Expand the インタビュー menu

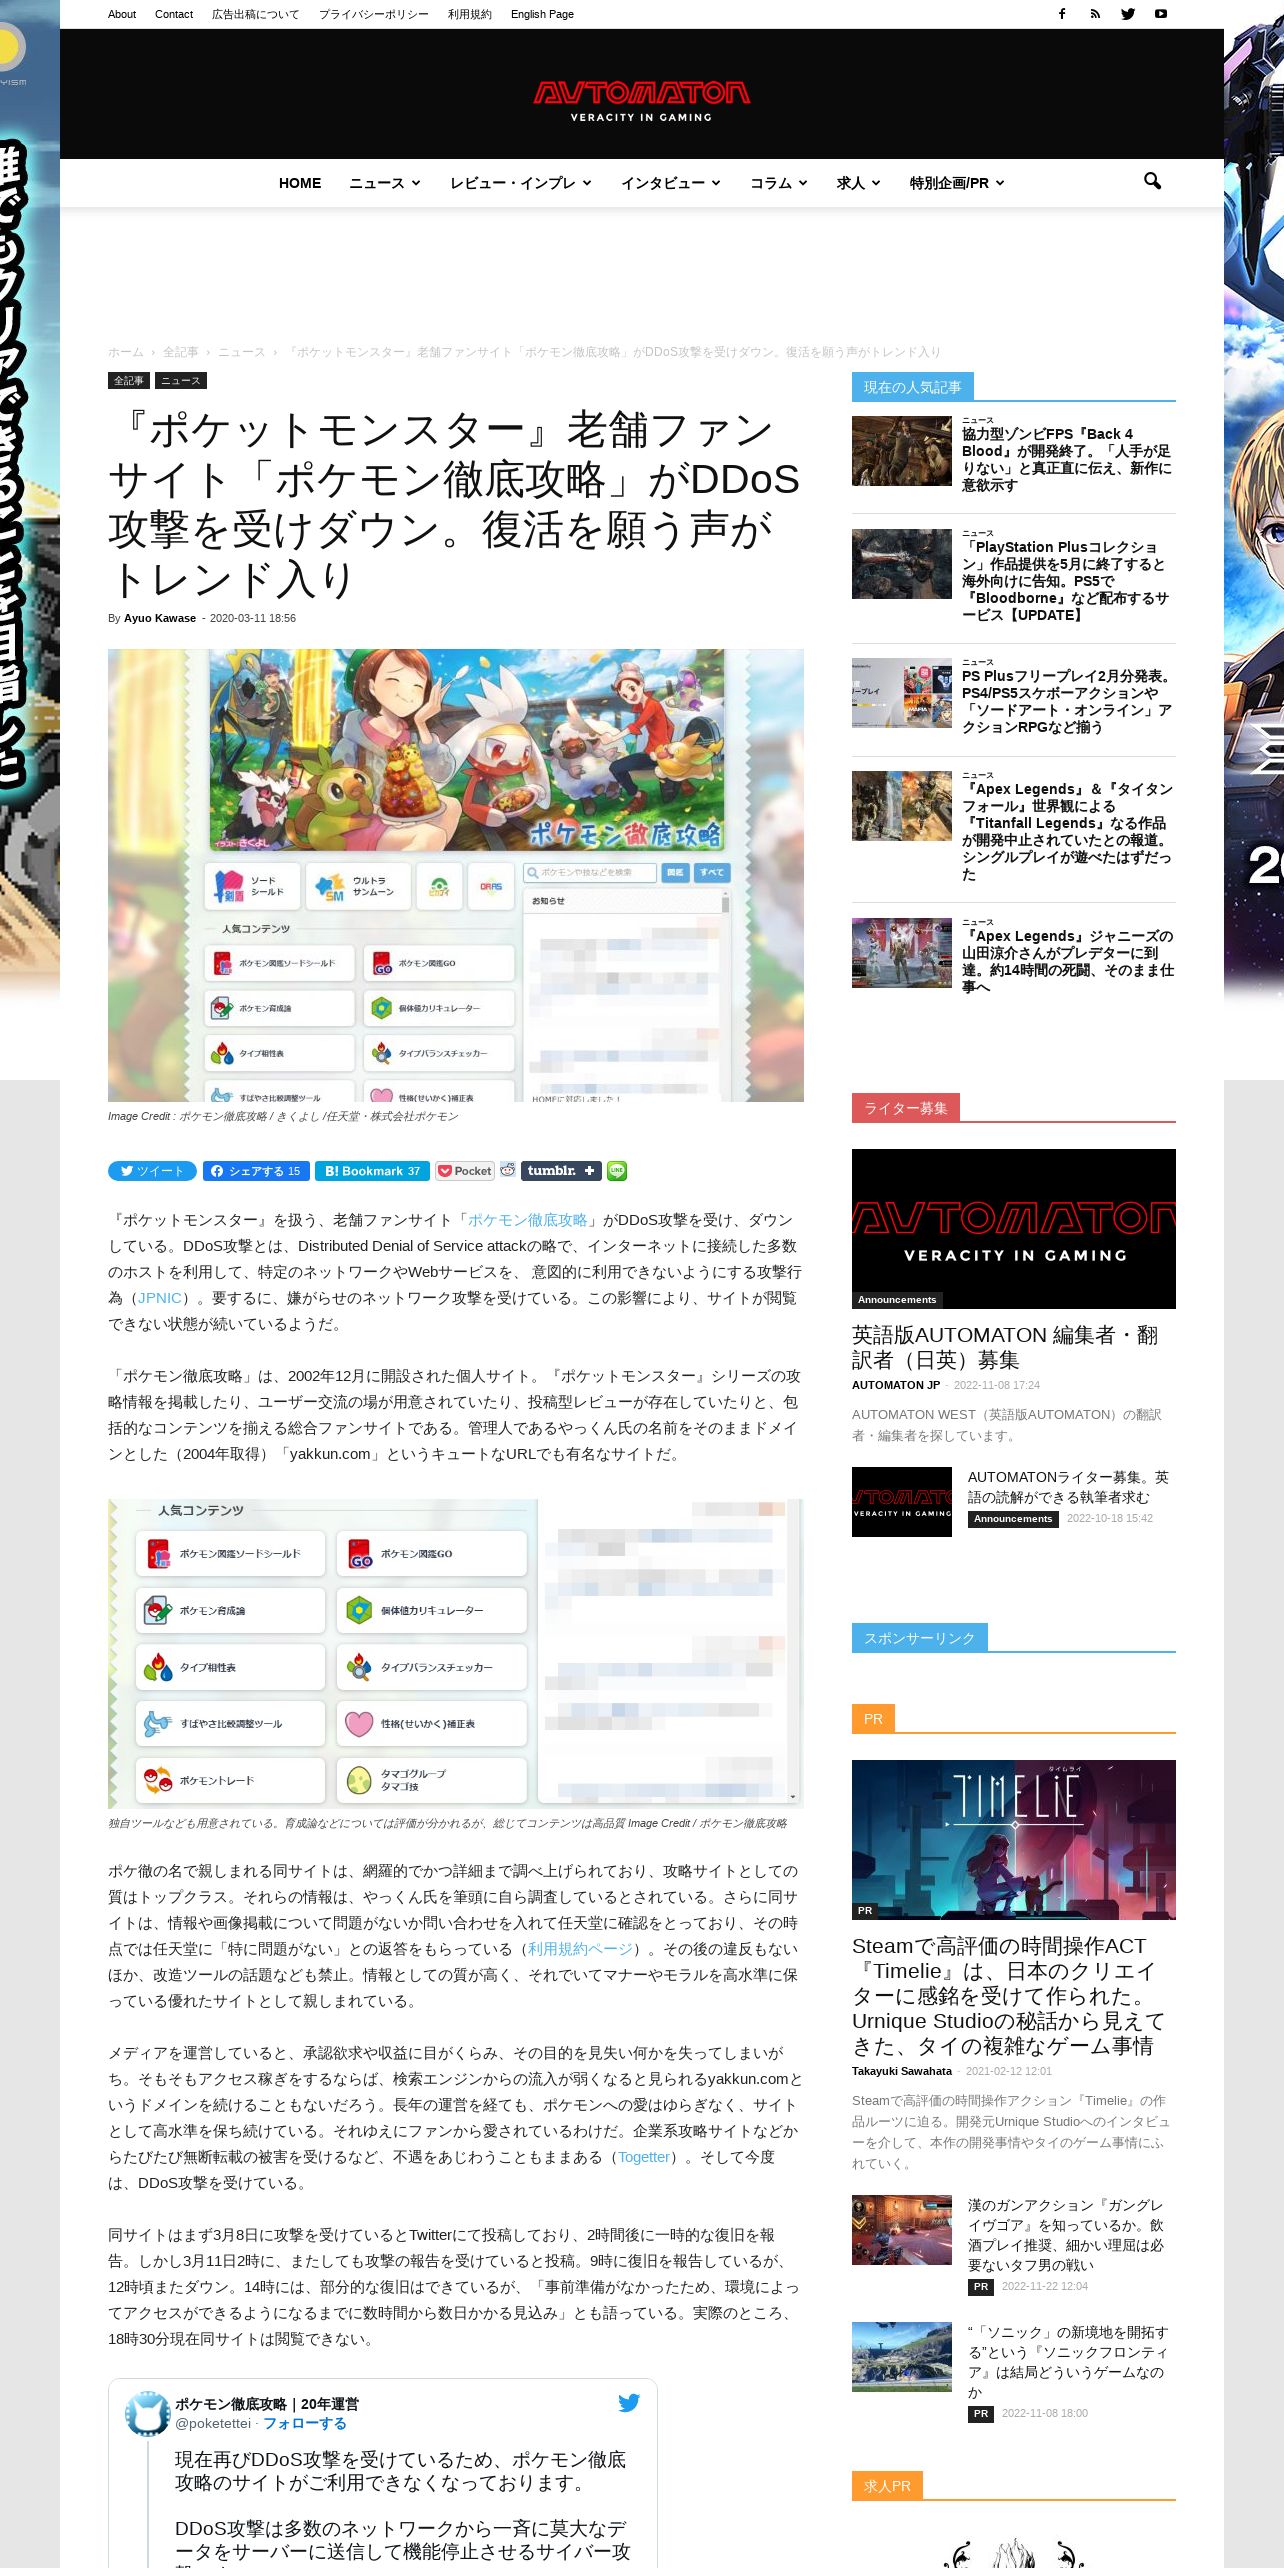pos(671,183)
